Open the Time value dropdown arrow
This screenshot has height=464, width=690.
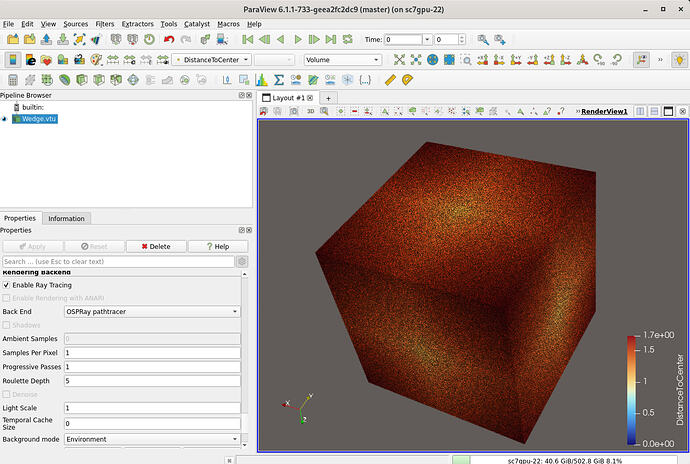click(427, 40)
